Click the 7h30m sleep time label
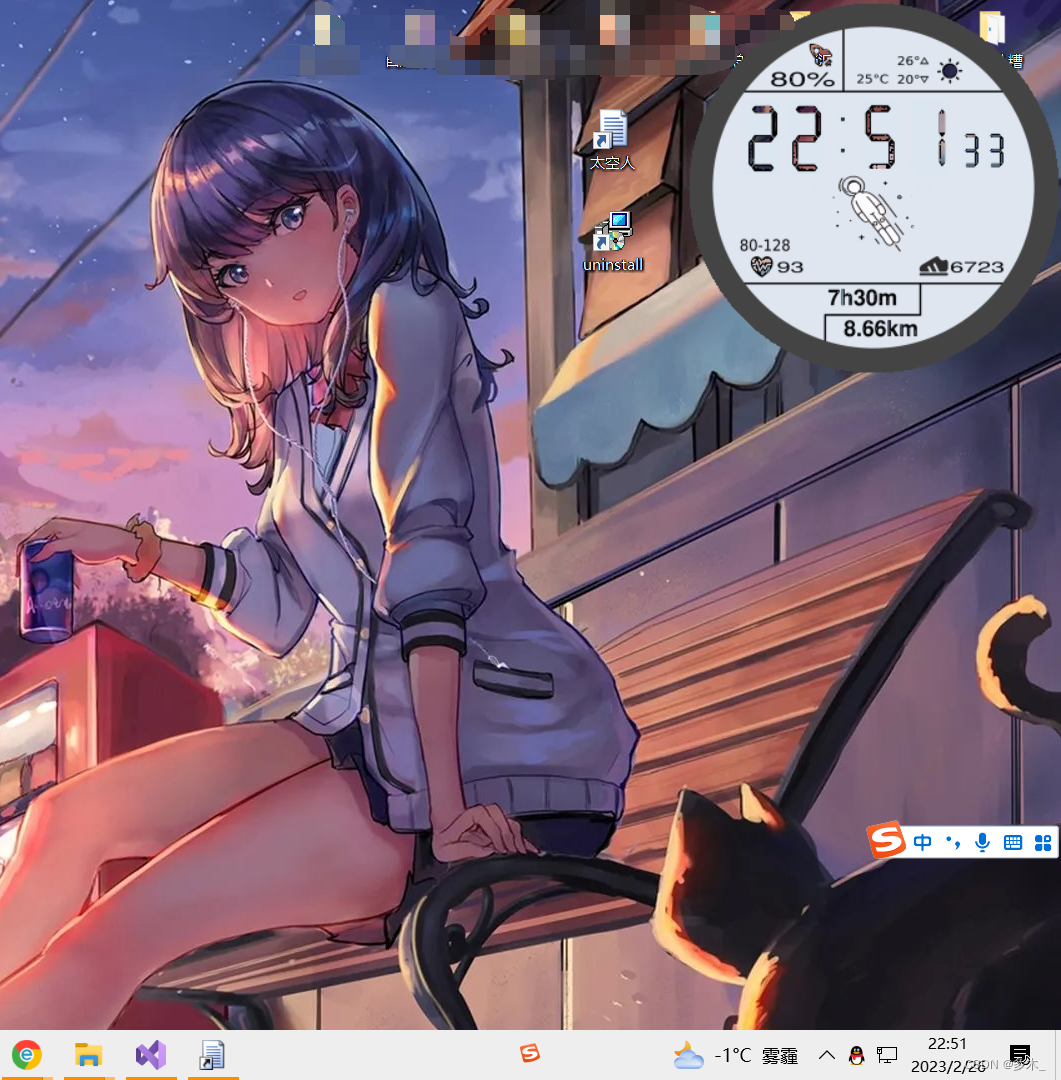Screen dimensions: 1061x1080 862,298
